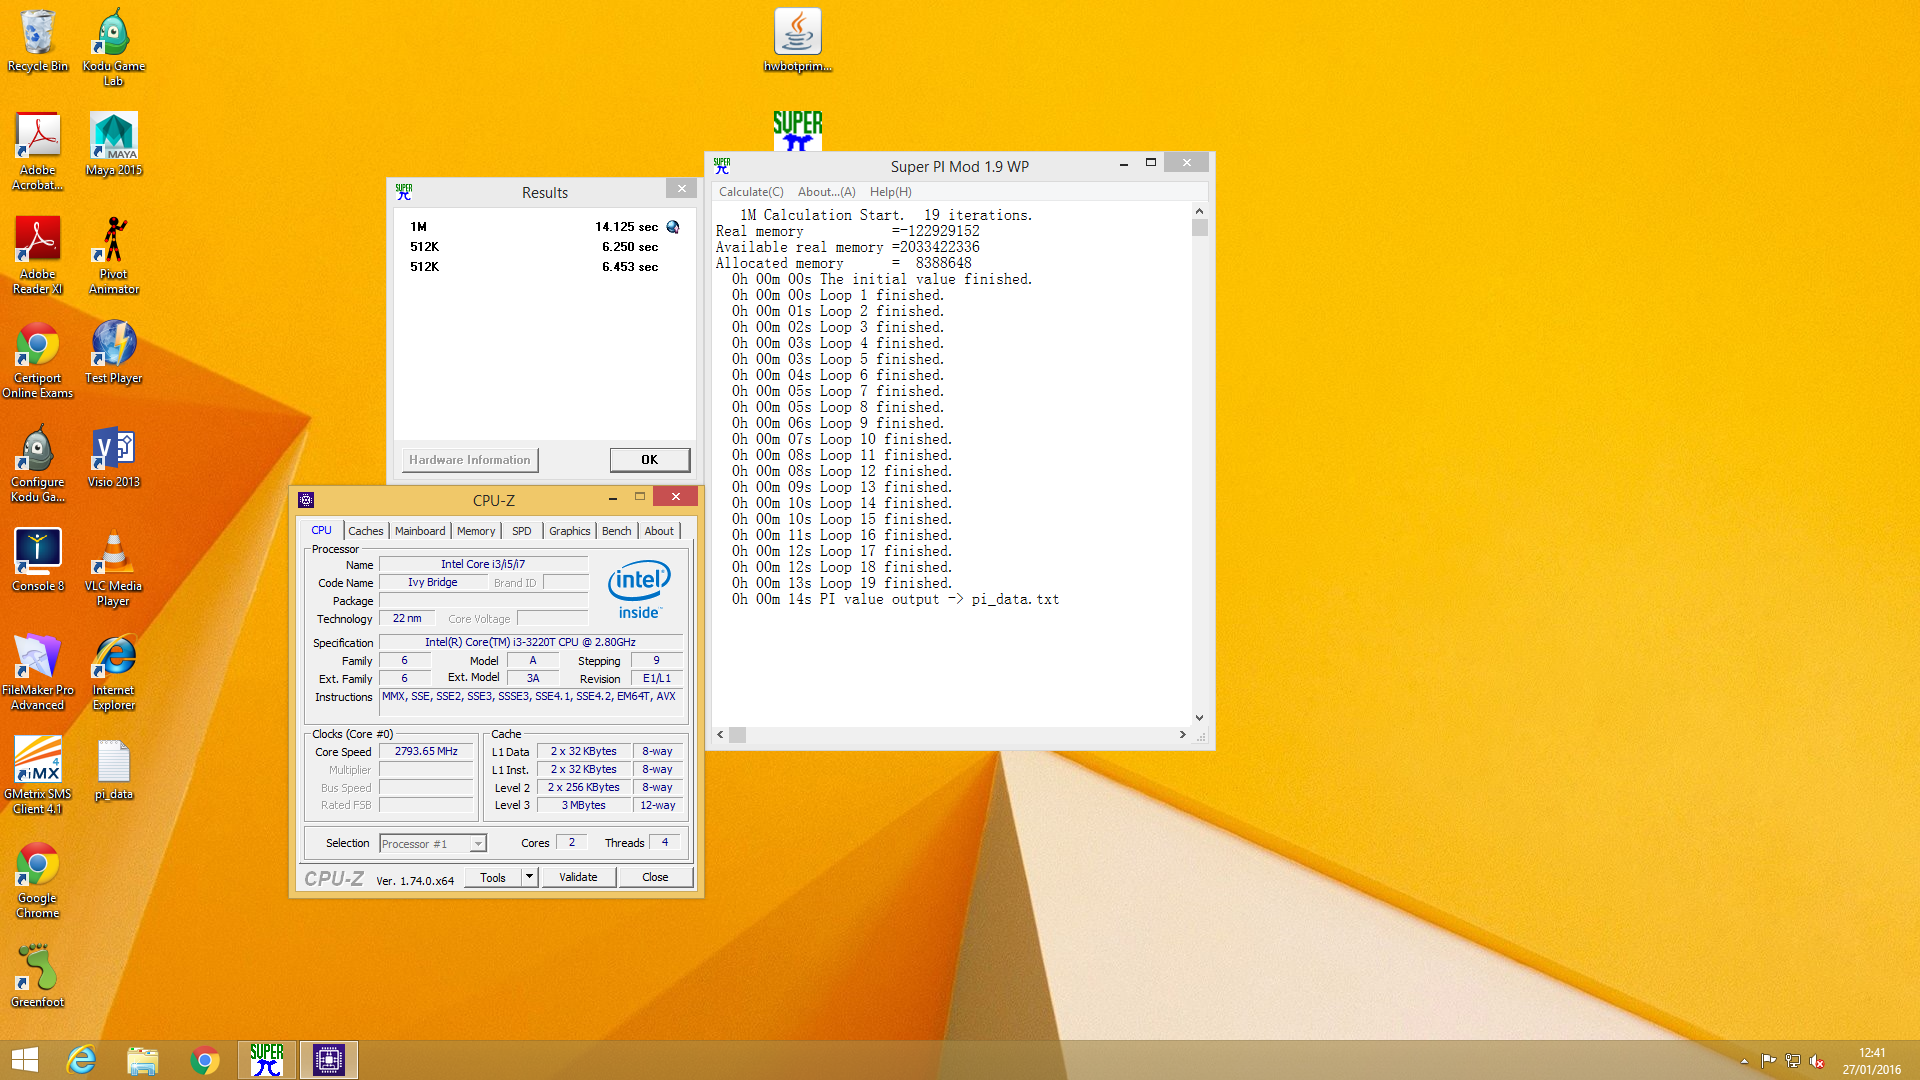This screenshot has width=1920, height=1080.
Task: Switch to the Memory tab
Action: 476,531
